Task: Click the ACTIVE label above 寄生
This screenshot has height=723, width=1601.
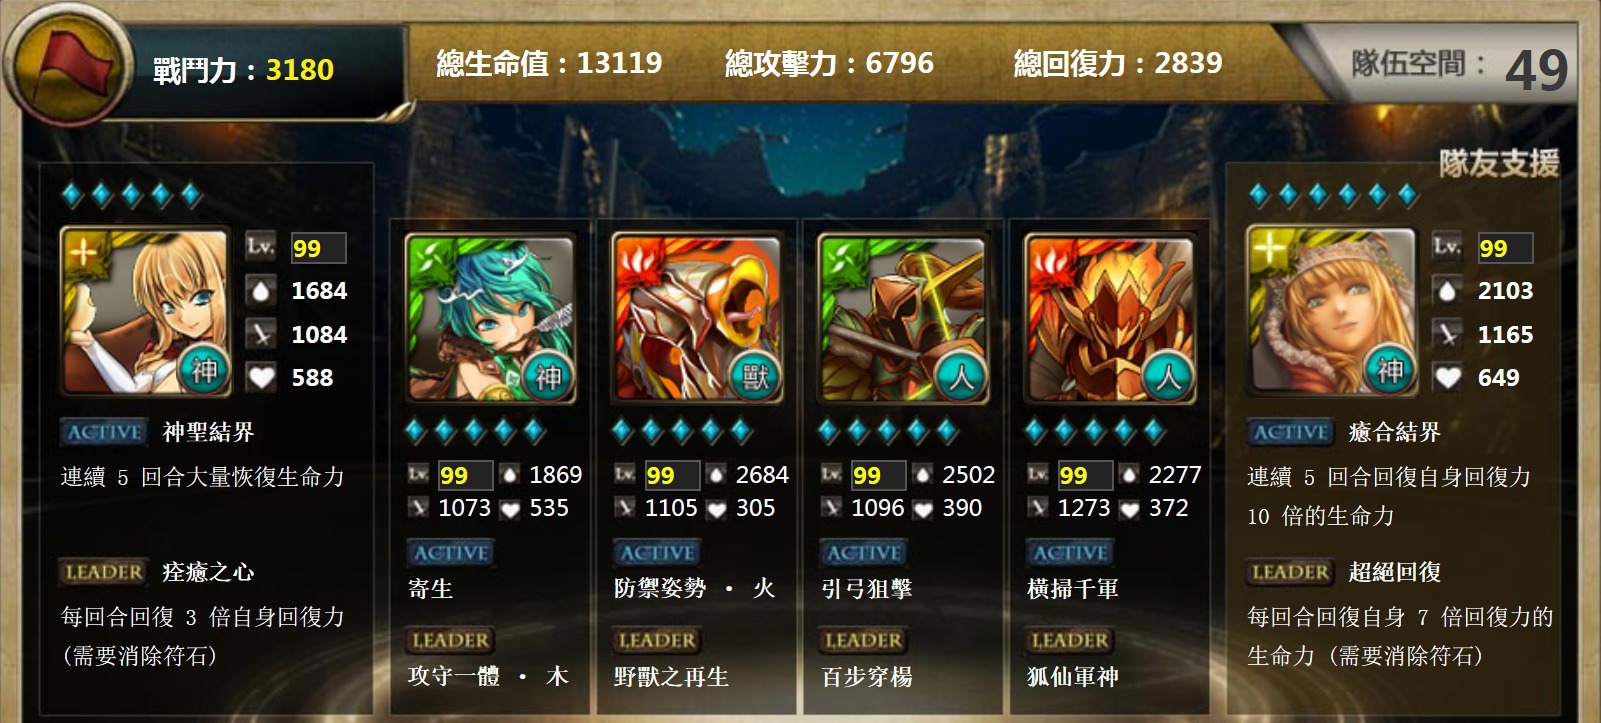Action: pos(451,553)
